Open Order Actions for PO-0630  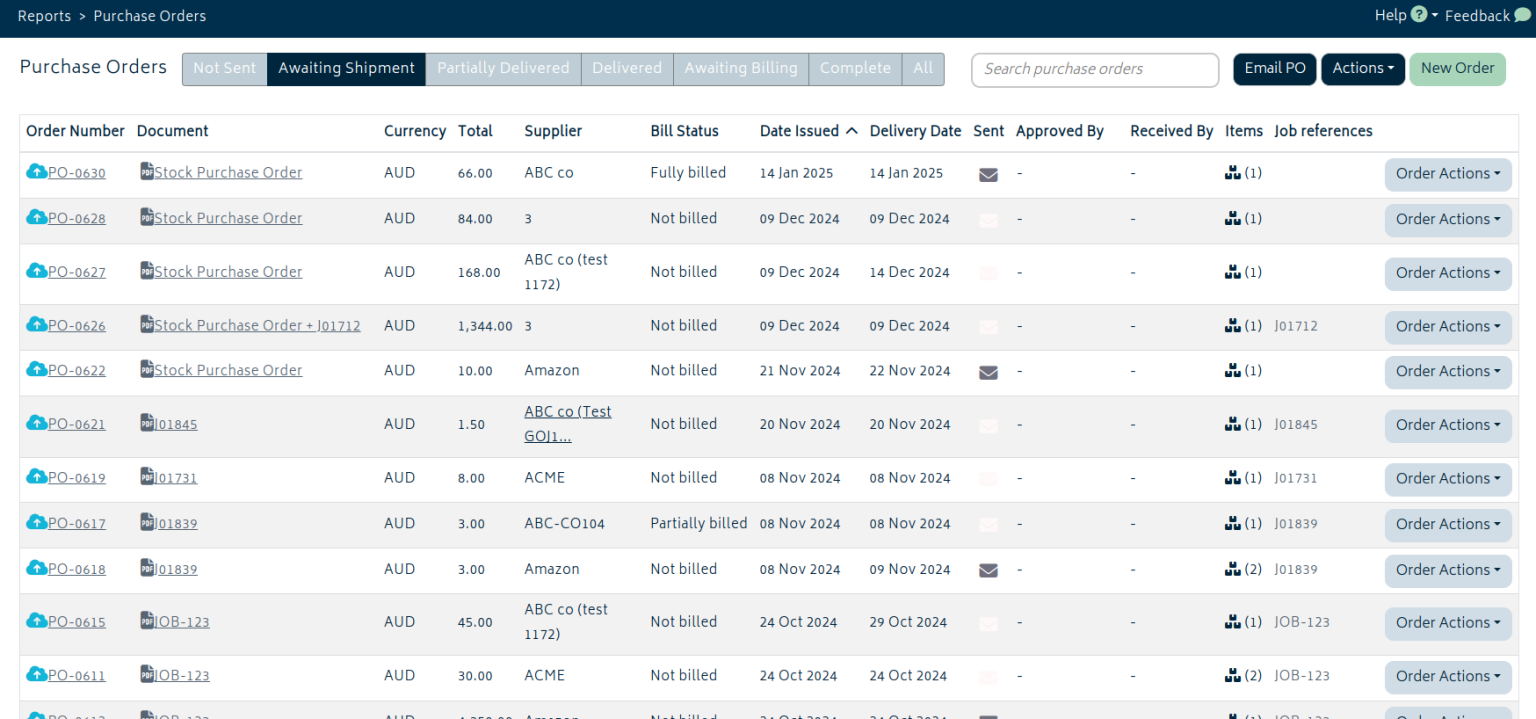[1447, 174]
